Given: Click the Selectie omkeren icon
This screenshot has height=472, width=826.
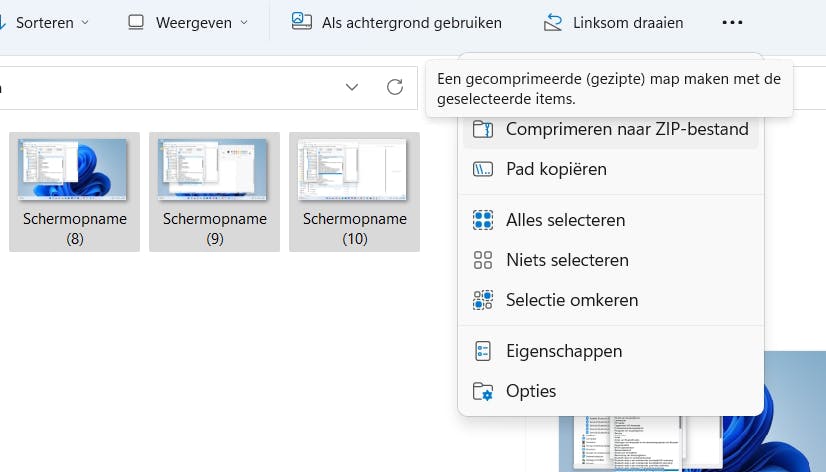Looking at the screenshot, I should (483, 300).
